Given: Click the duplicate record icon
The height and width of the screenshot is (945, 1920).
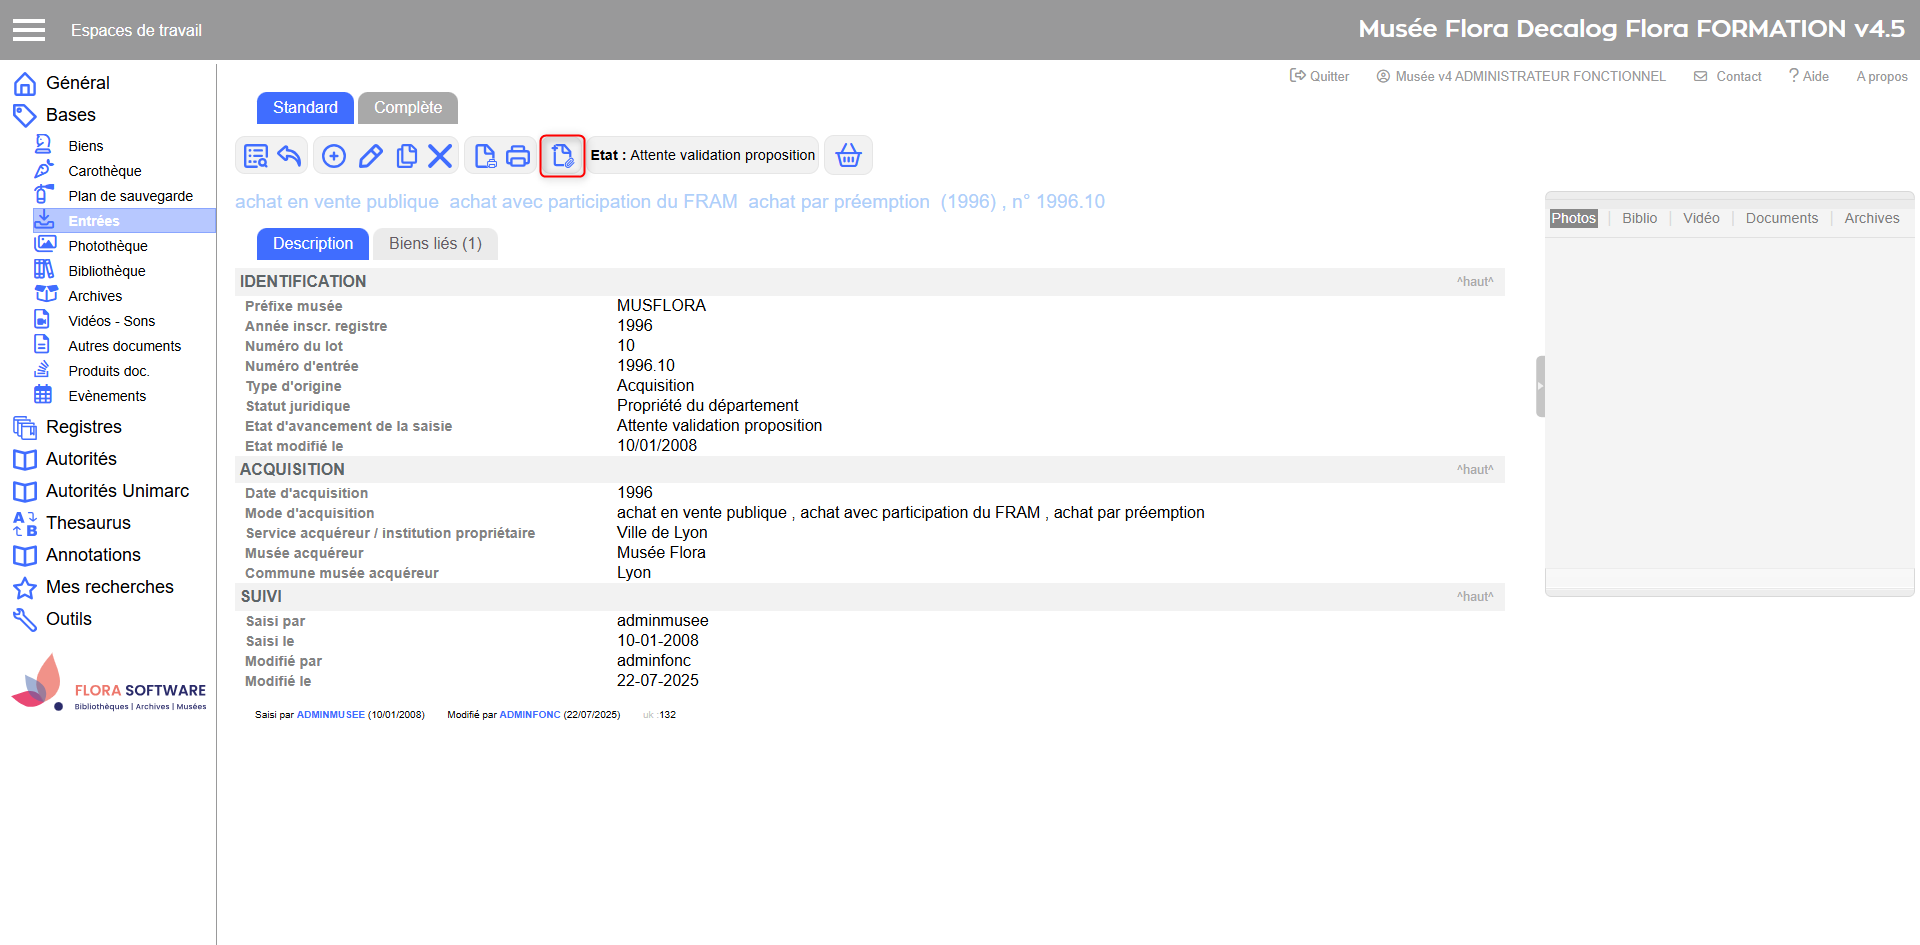Looking at the screenshot, I should (x=406, y=156).
